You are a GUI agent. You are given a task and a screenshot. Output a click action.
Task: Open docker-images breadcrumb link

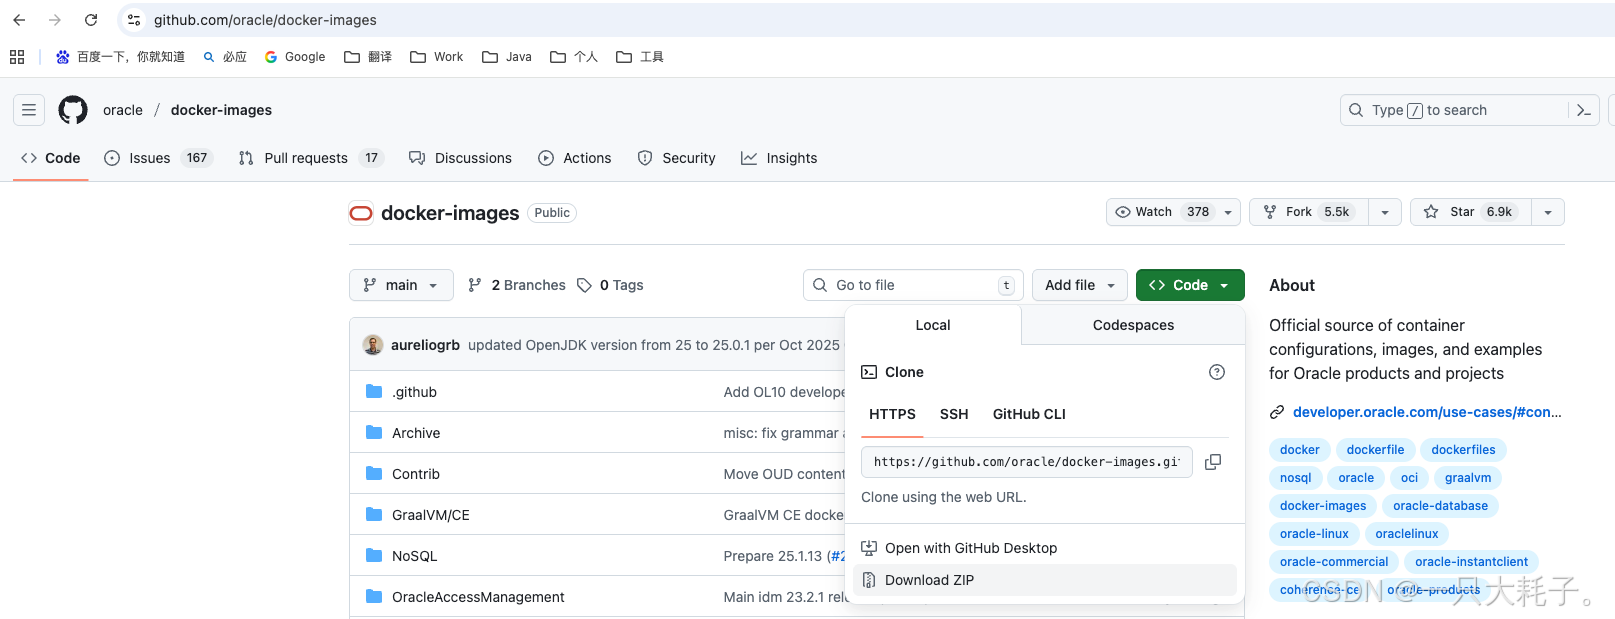coord(221,110)
